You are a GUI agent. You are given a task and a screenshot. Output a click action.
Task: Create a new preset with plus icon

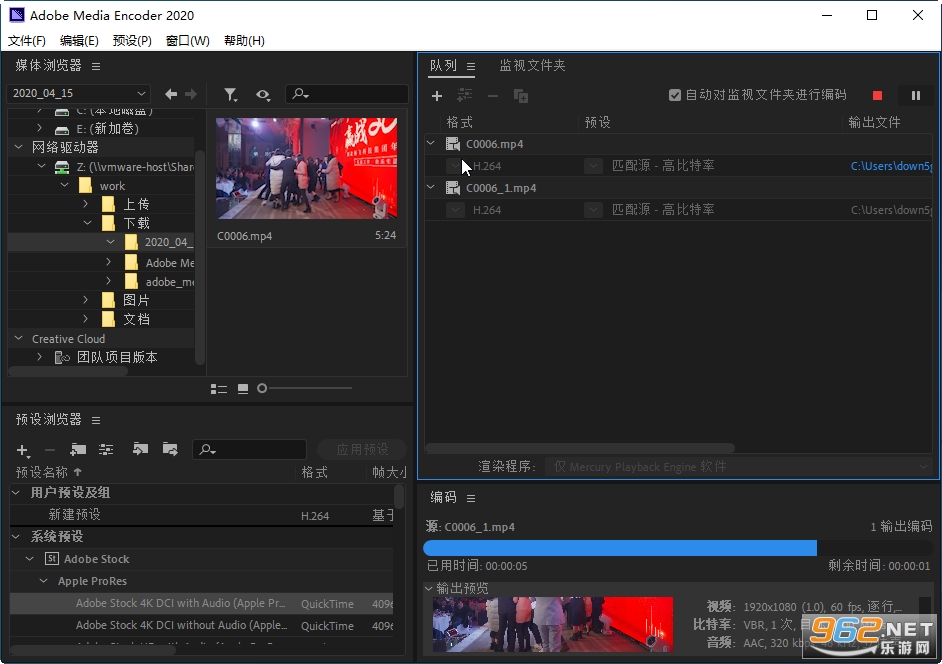[23, 450]
